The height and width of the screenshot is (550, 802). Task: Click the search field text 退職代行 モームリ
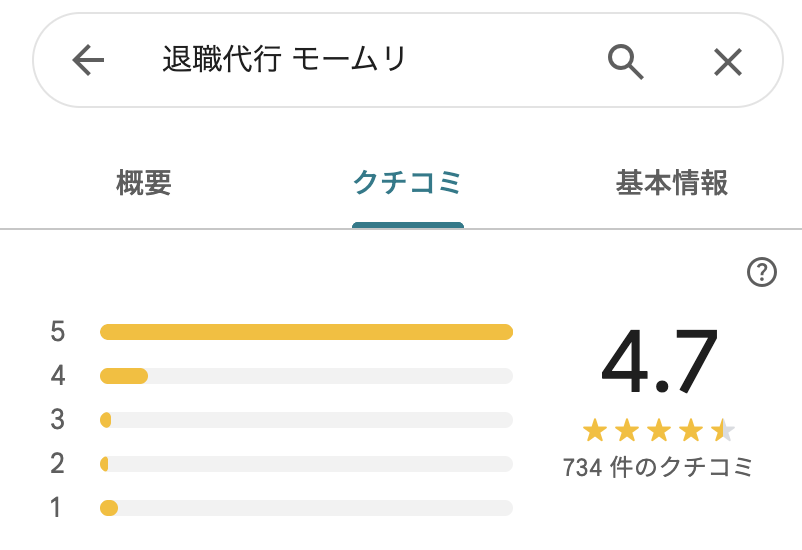pos(284,59)
